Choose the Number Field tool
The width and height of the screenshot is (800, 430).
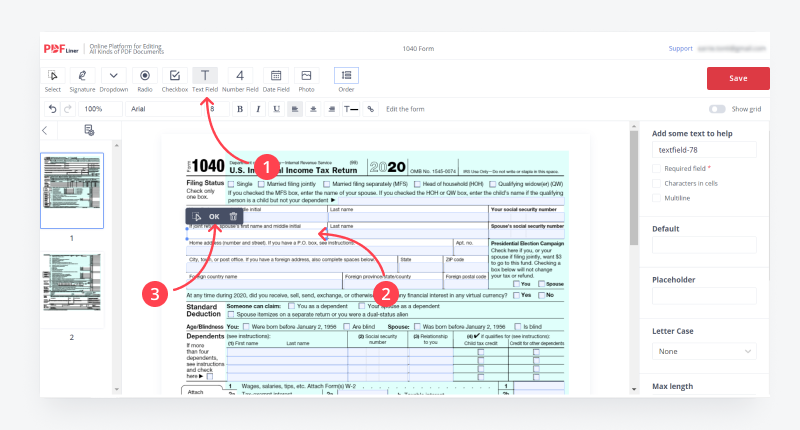(240, 75)
